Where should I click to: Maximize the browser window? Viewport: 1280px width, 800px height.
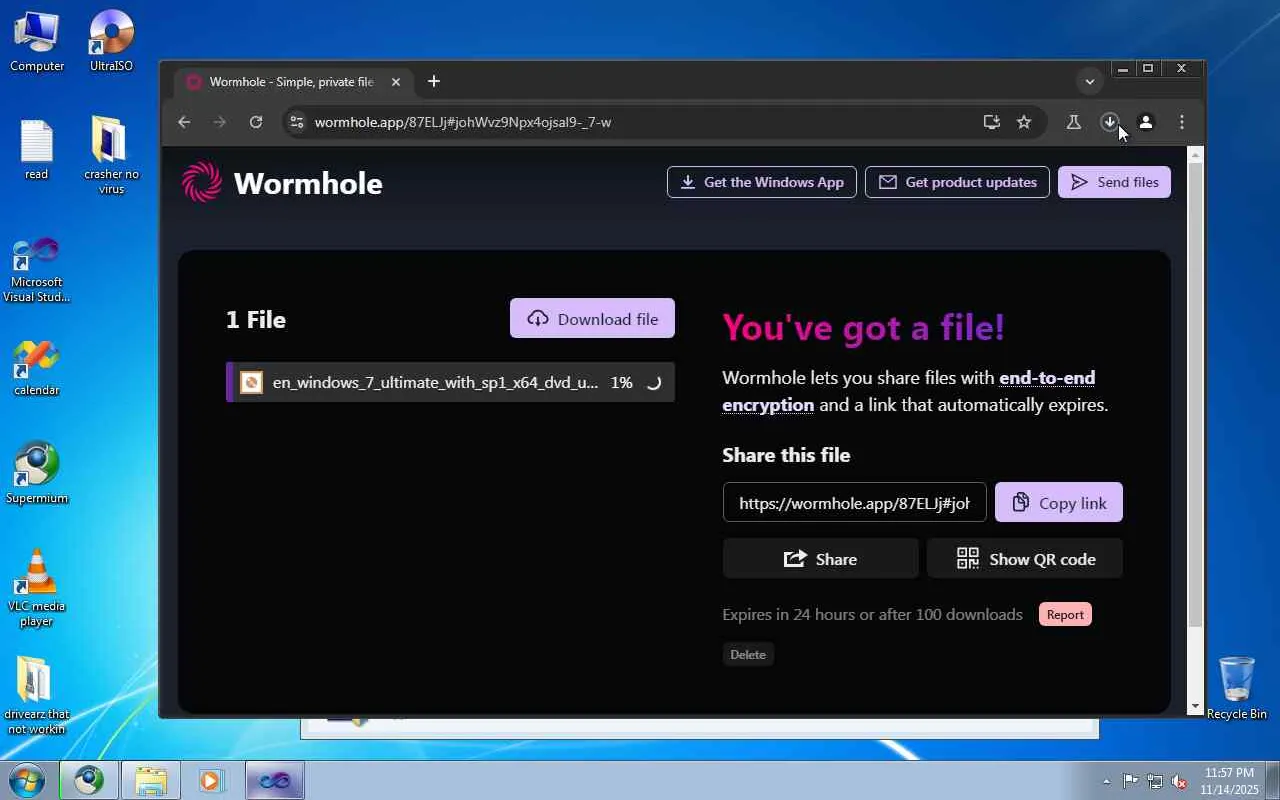pos(1148,69)
